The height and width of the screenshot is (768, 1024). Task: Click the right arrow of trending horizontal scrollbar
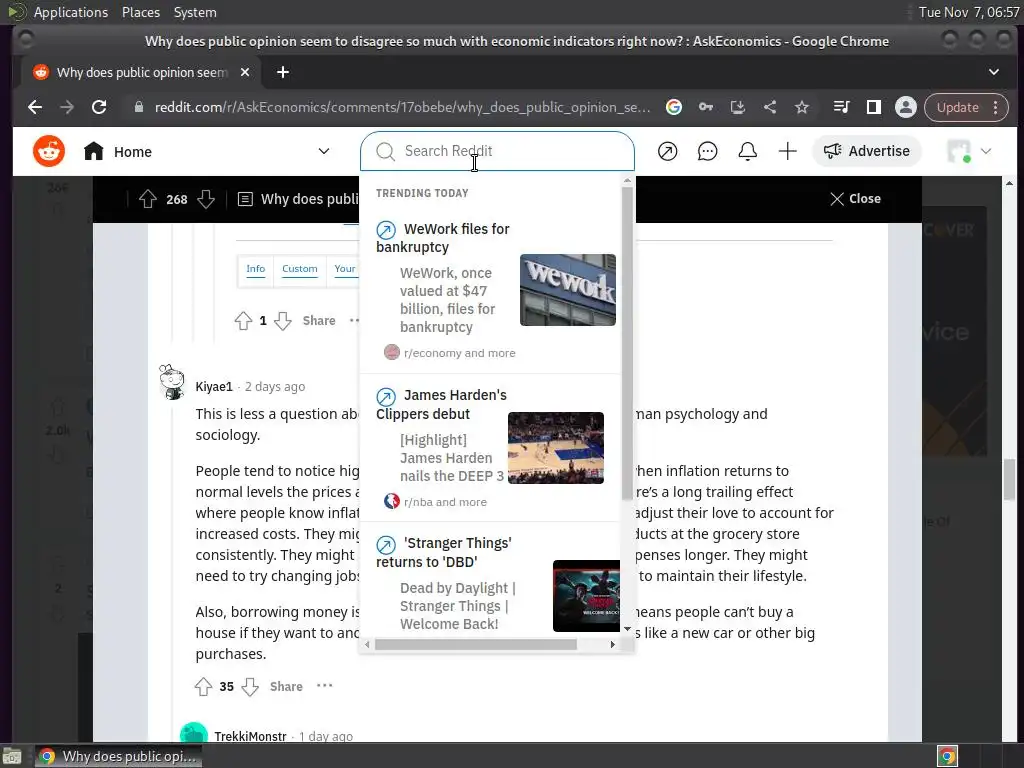point(613,645)
